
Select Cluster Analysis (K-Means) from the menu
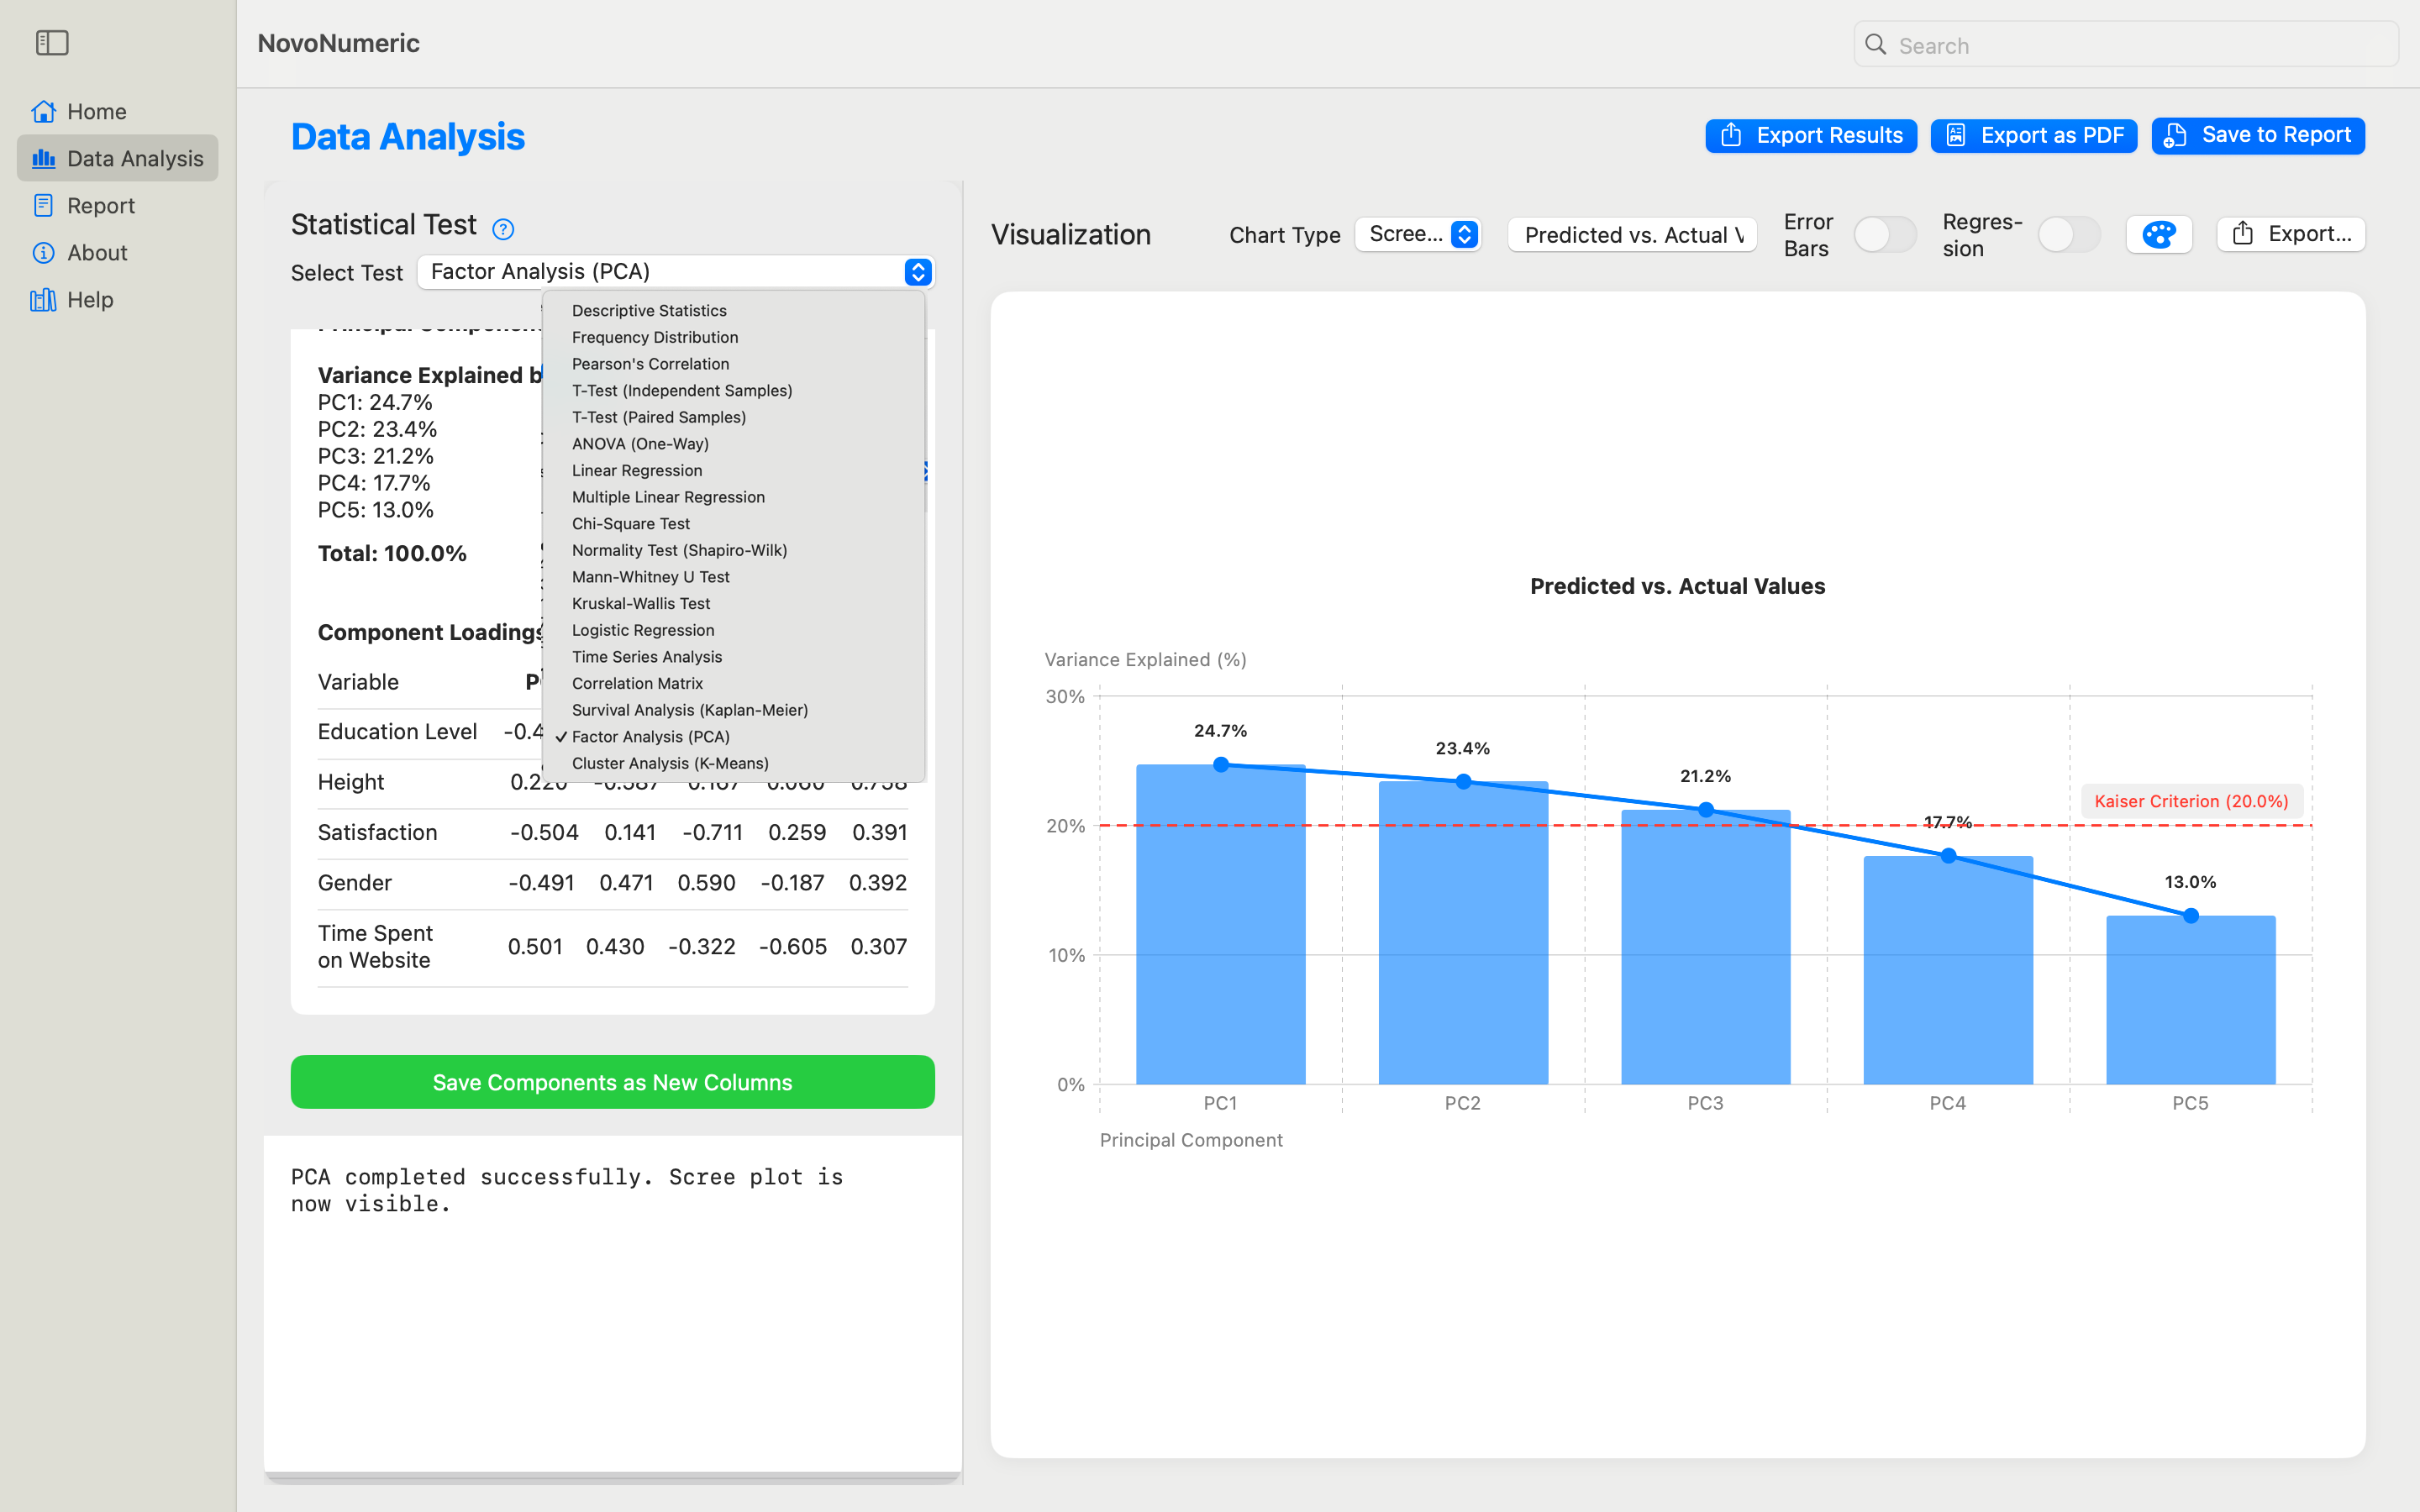point(670,763)
